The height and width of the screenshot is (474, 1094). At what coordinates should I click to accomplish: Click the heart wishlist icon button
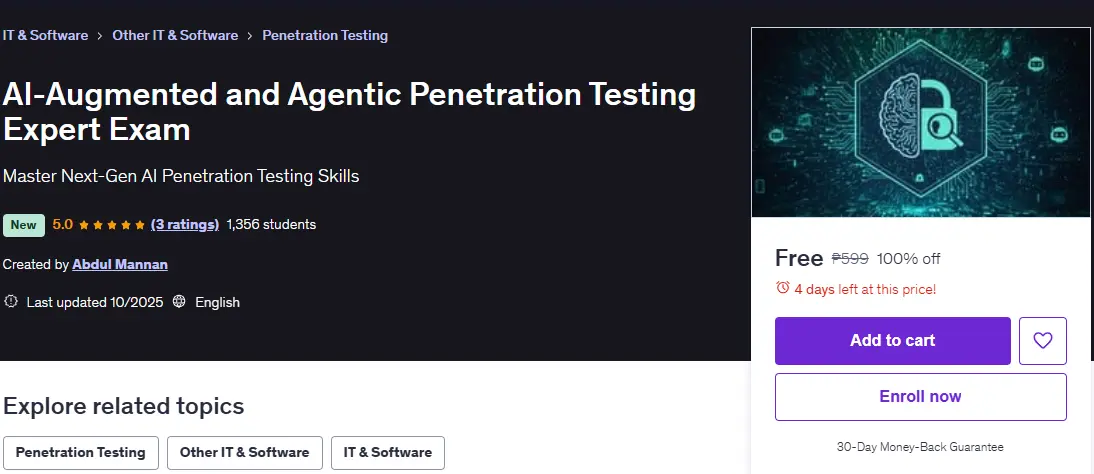[1042, 341]
